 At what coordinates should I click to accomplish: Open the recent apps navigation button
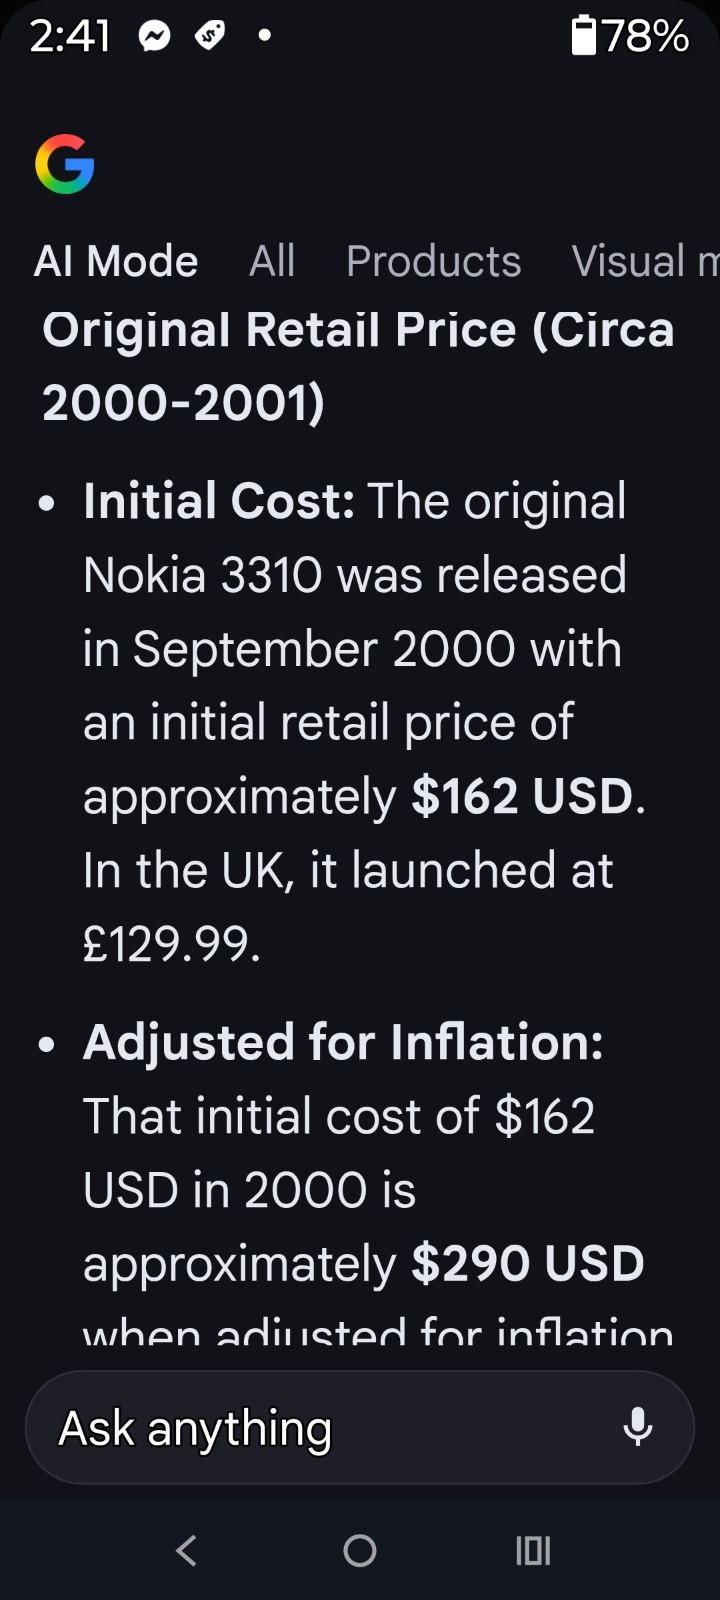point(533,1551)
